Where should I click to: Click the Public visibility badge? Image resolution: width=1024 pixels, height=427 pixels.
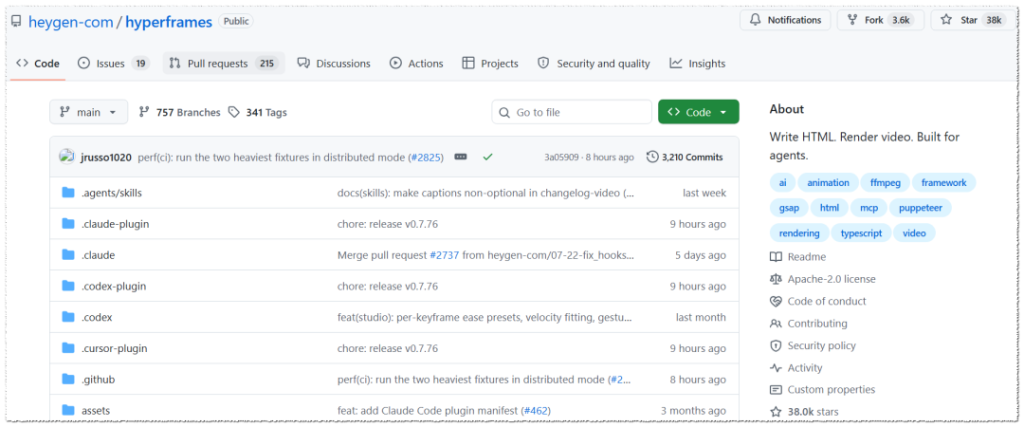(236, 21)
